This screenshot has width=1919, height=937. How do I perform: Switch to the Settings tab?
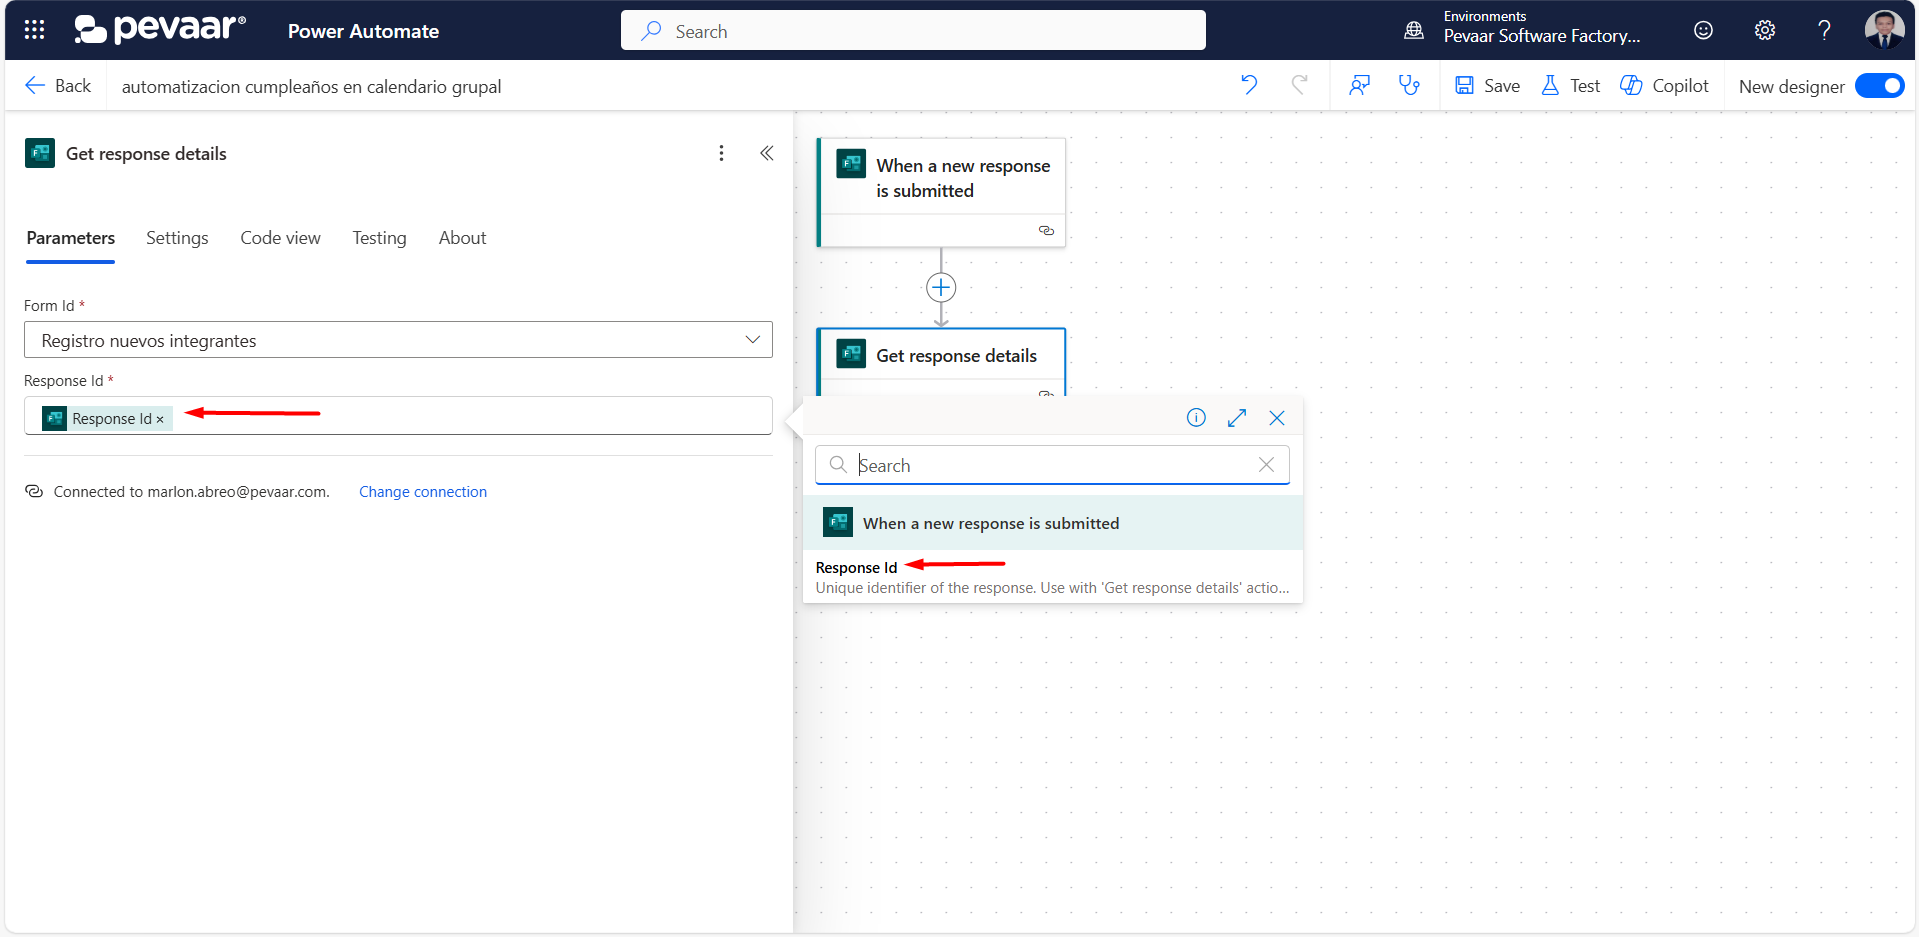[177, 238]
